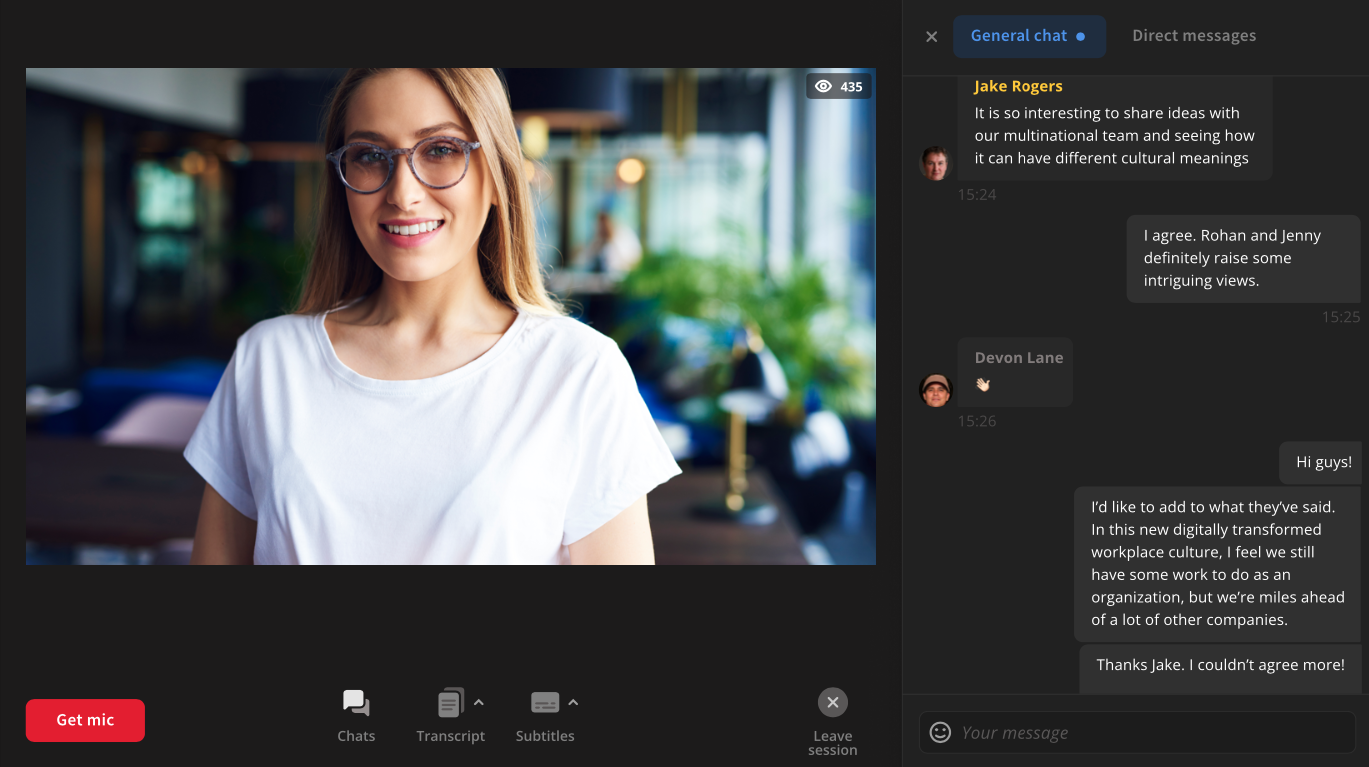Expand the Subtitles options chevron
The width and height of the screenshot is (1369, 767).
573,703
